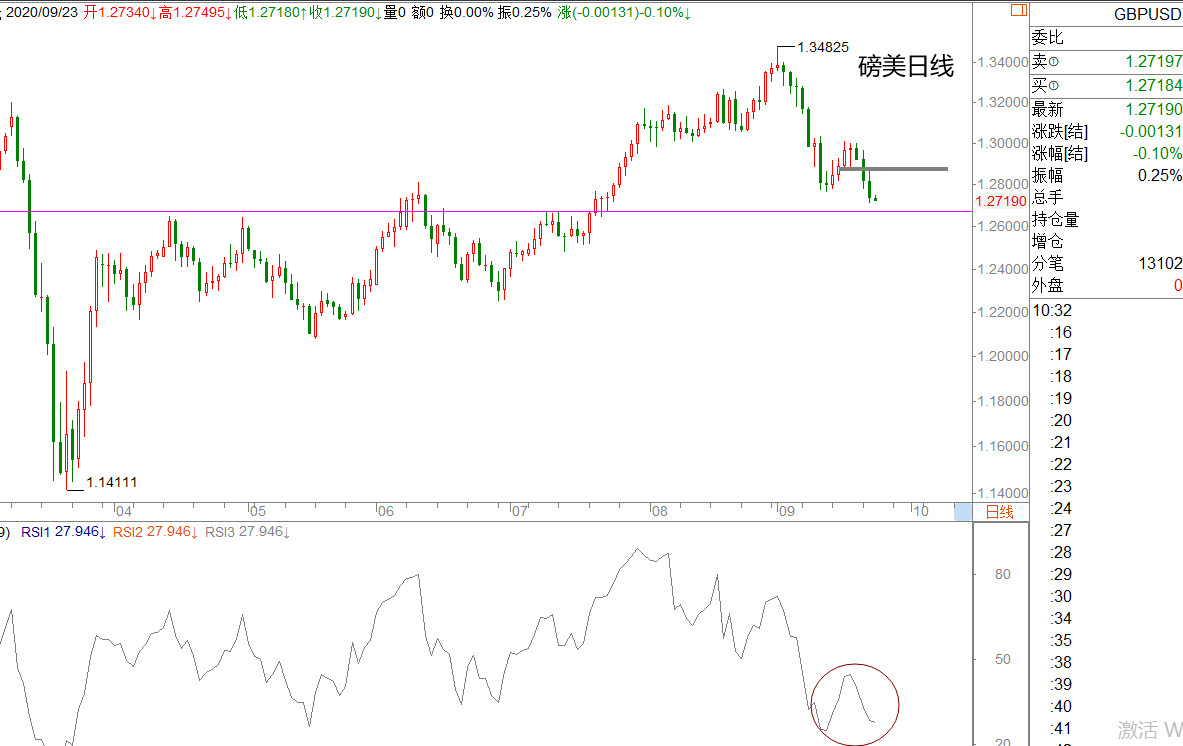Image resolution: width=1183 pixels, height=746 pixels.
Task: Click the 08 month marker on date axis
Action: 659,511
